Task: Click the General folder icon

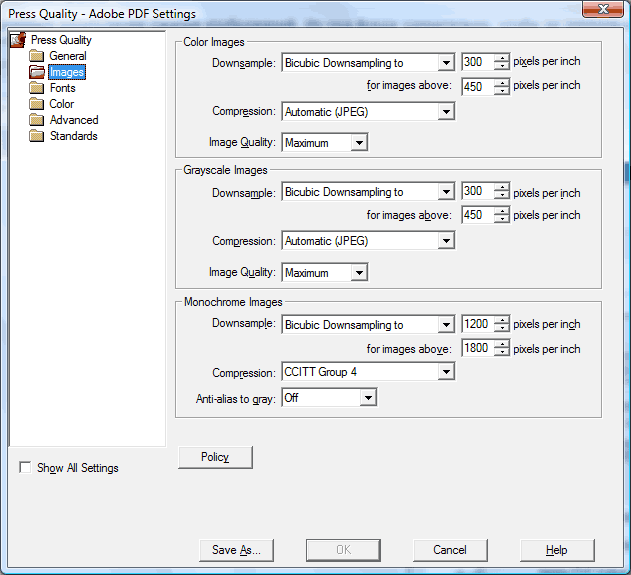Action: [x=37, y=56]
